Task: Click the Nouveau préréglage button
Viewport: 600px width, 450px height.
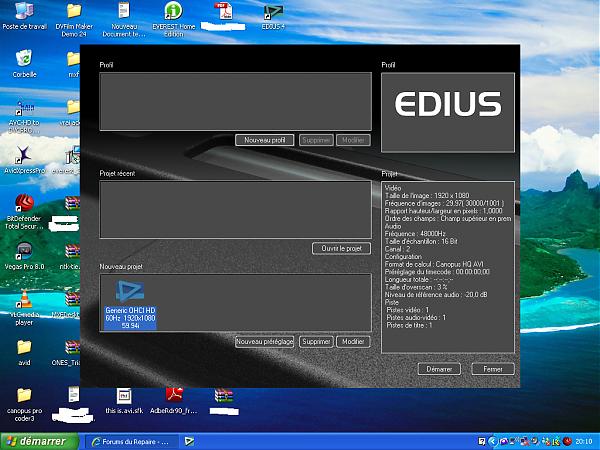Action: pyautogui.click(x=264, y=342)
